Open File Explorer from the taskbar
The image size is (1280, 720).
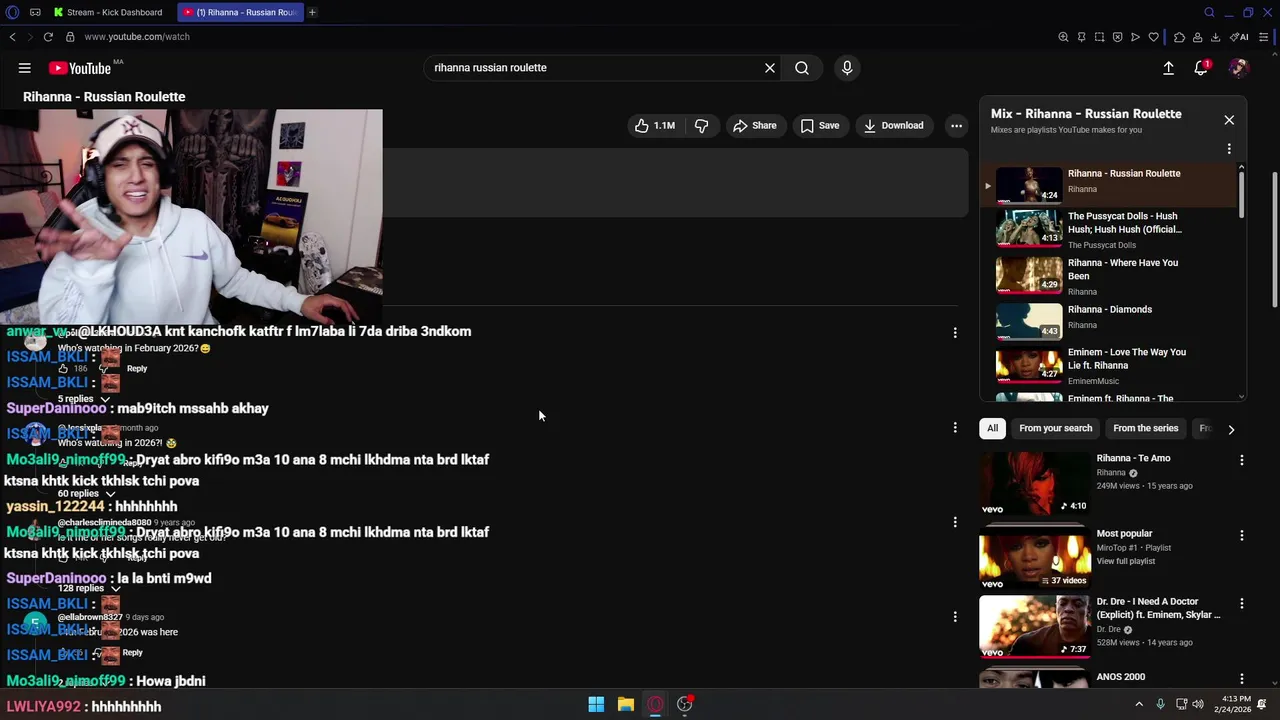(x=626, y=704)
